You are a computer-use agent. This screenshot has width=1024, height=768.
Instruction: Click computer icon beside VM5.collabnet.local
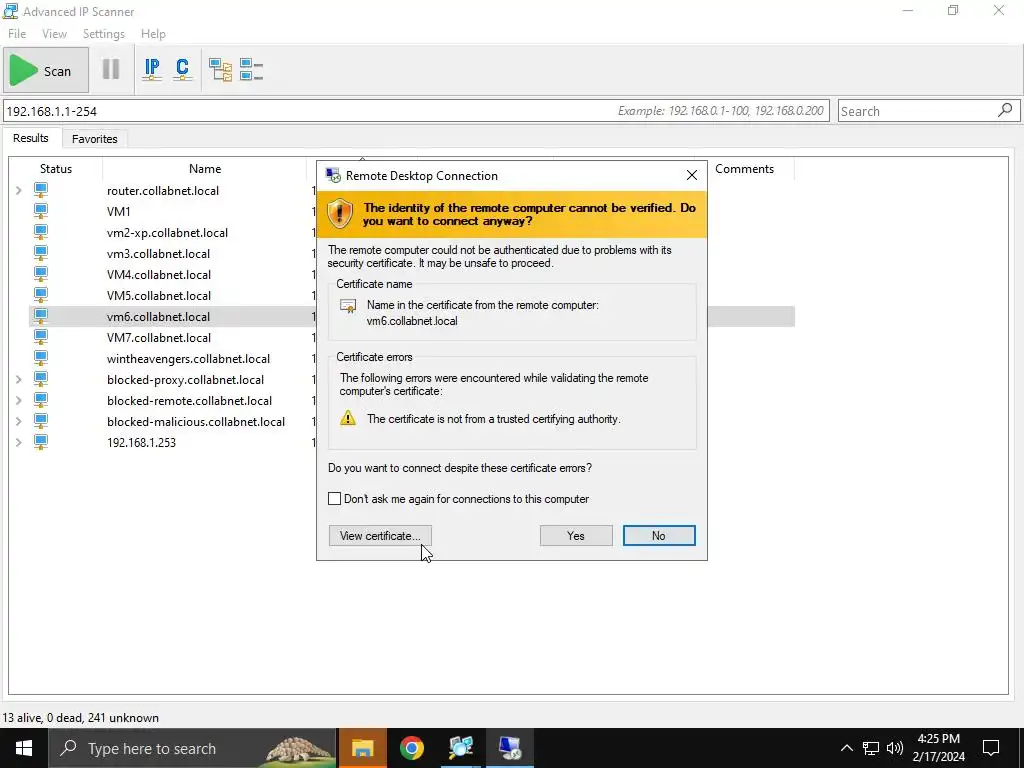pos(40,295)
